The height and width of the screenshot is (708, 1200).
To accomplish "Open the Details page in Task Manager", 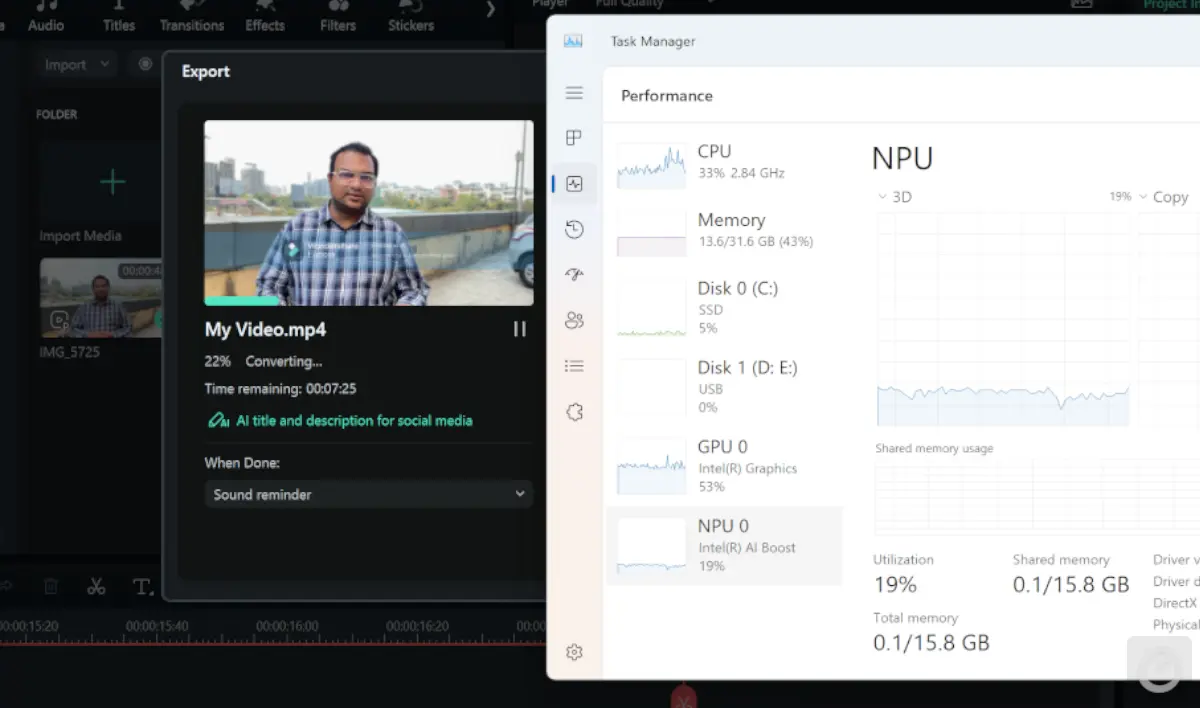I will pyautogui.click(x=574, y=366).
